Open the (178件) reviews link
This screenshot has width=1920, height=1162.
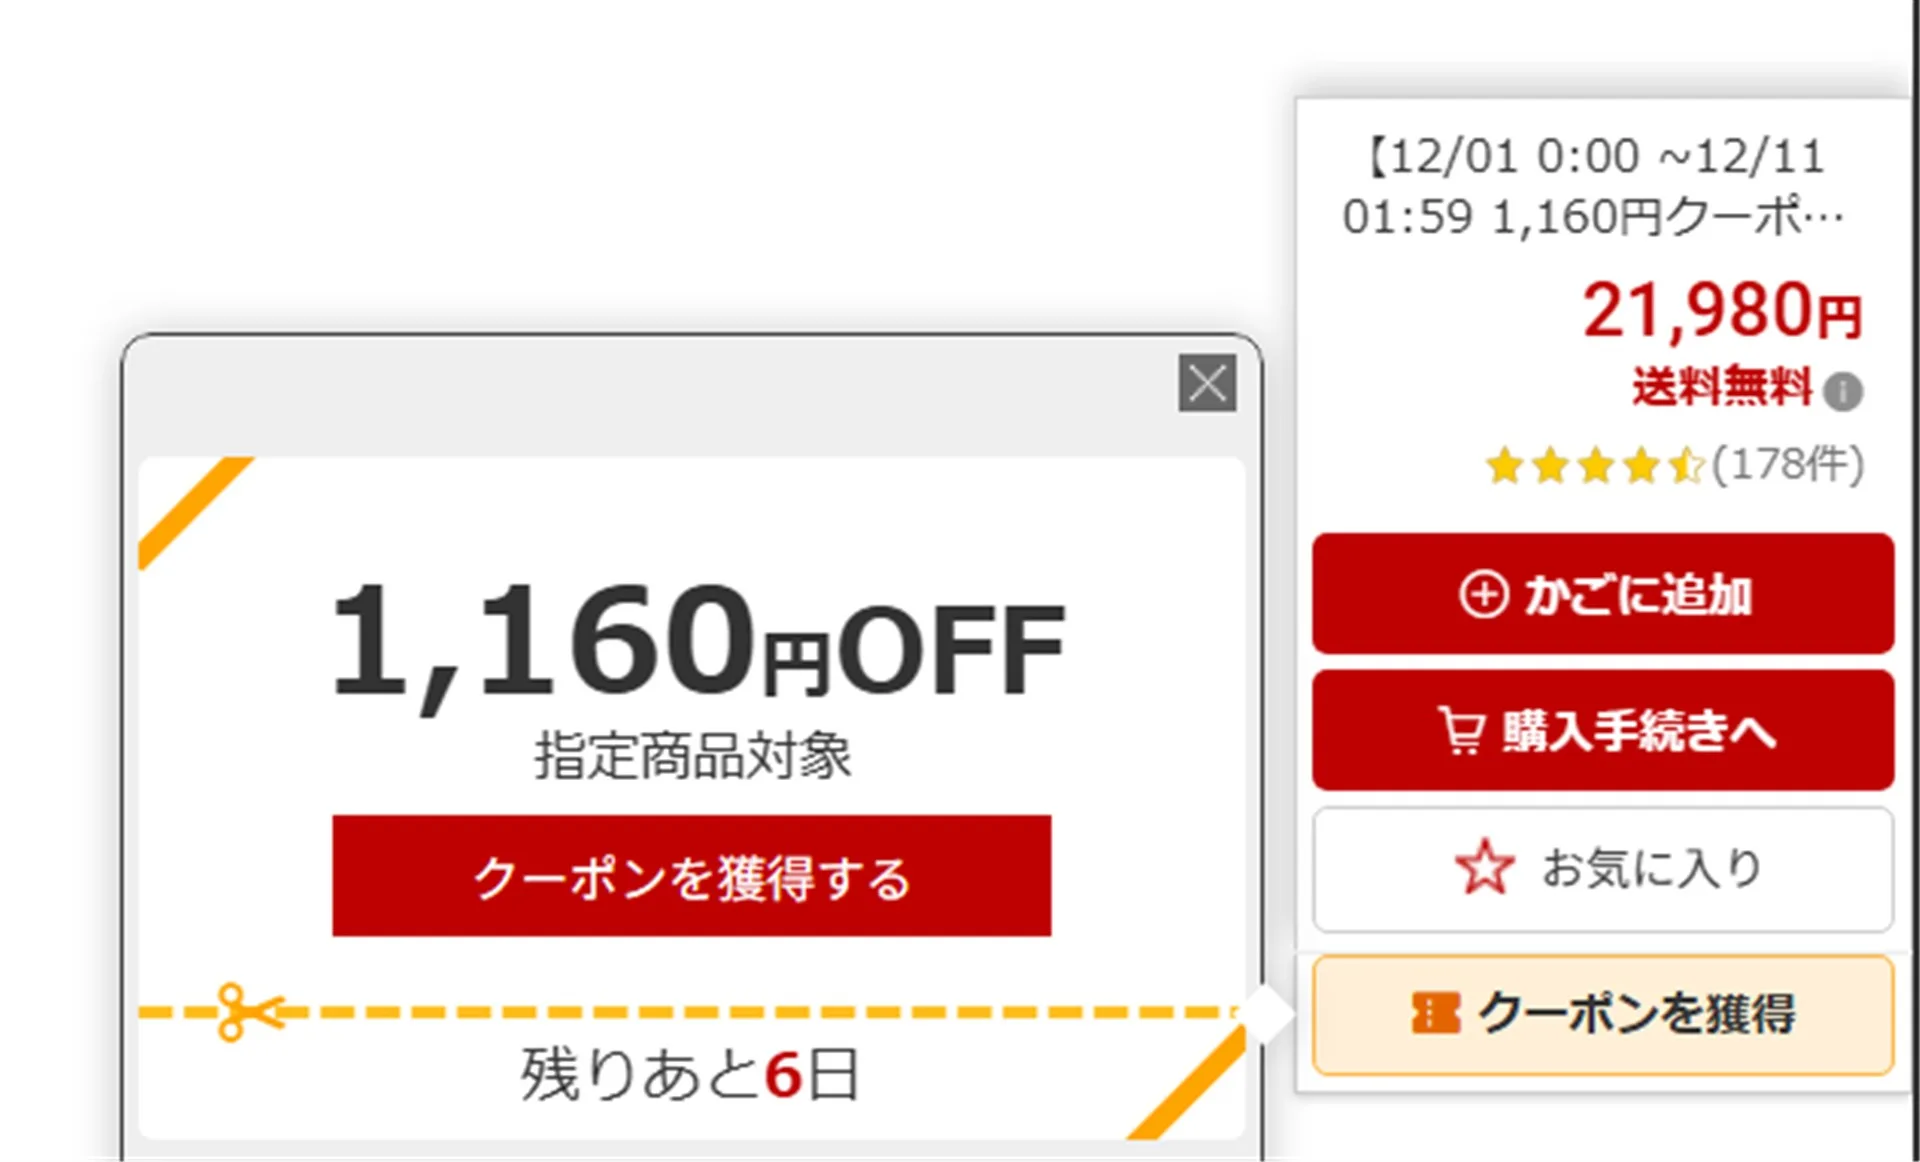(x=1788, y=464)
